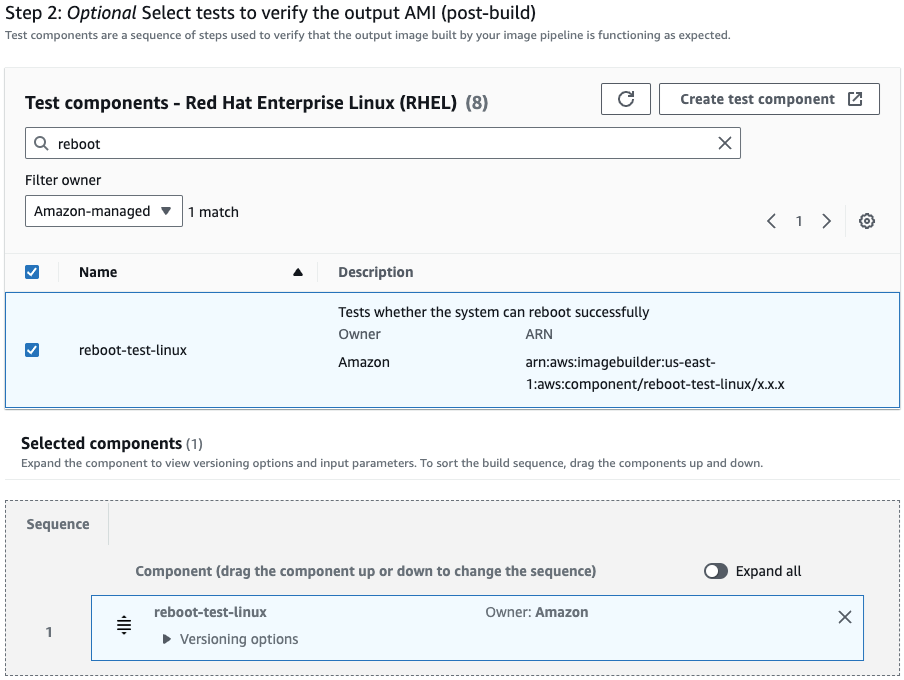Clear the reboot search with the X icon

724,142
